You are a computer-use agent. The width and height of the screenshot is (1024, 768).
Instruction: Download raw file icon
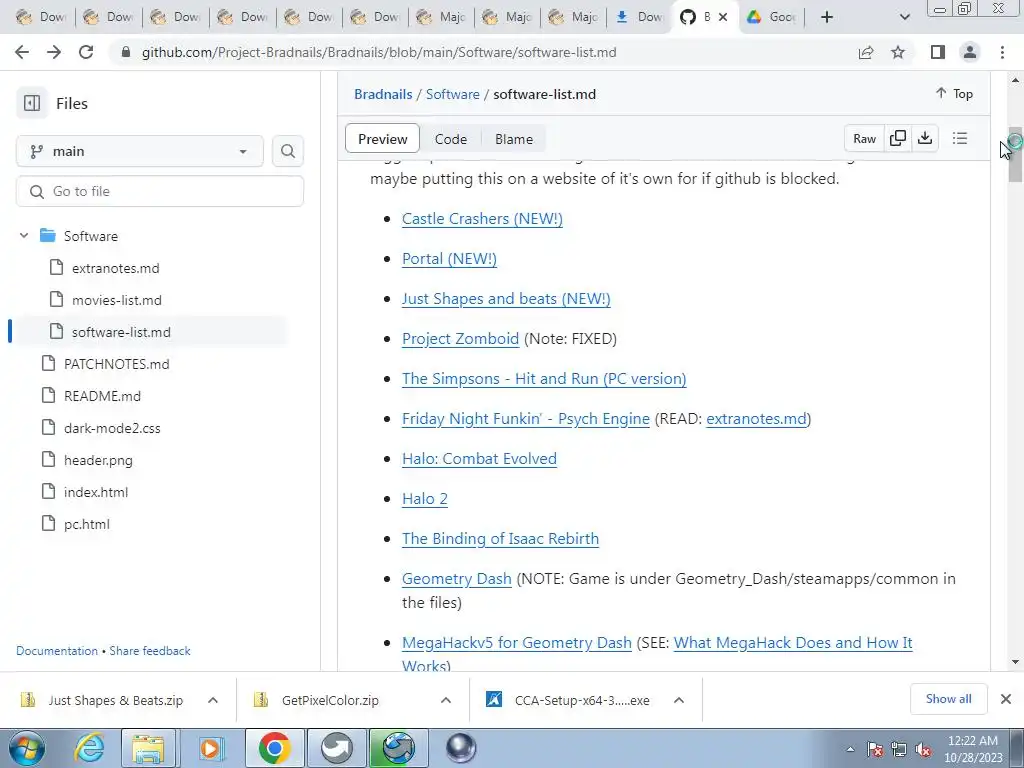tap(925, 138)
